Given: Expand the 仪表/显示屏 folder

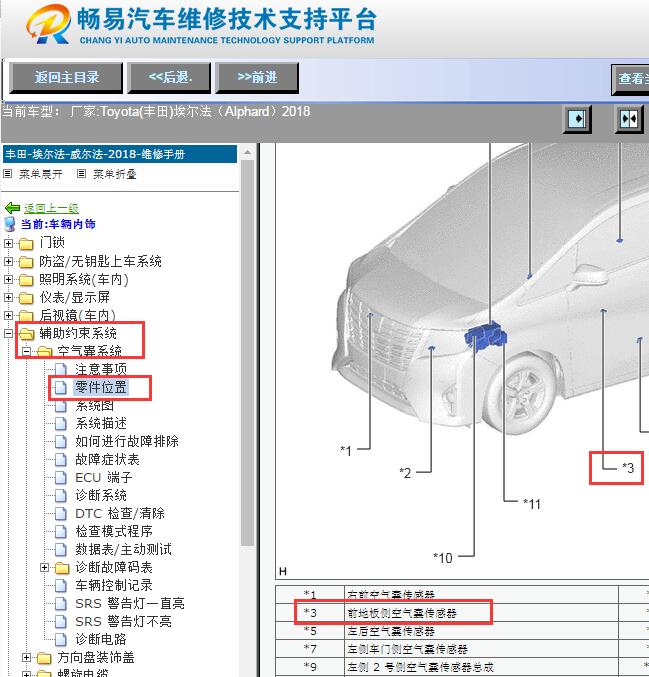Looking at the screenshot, I should (8, 297).
